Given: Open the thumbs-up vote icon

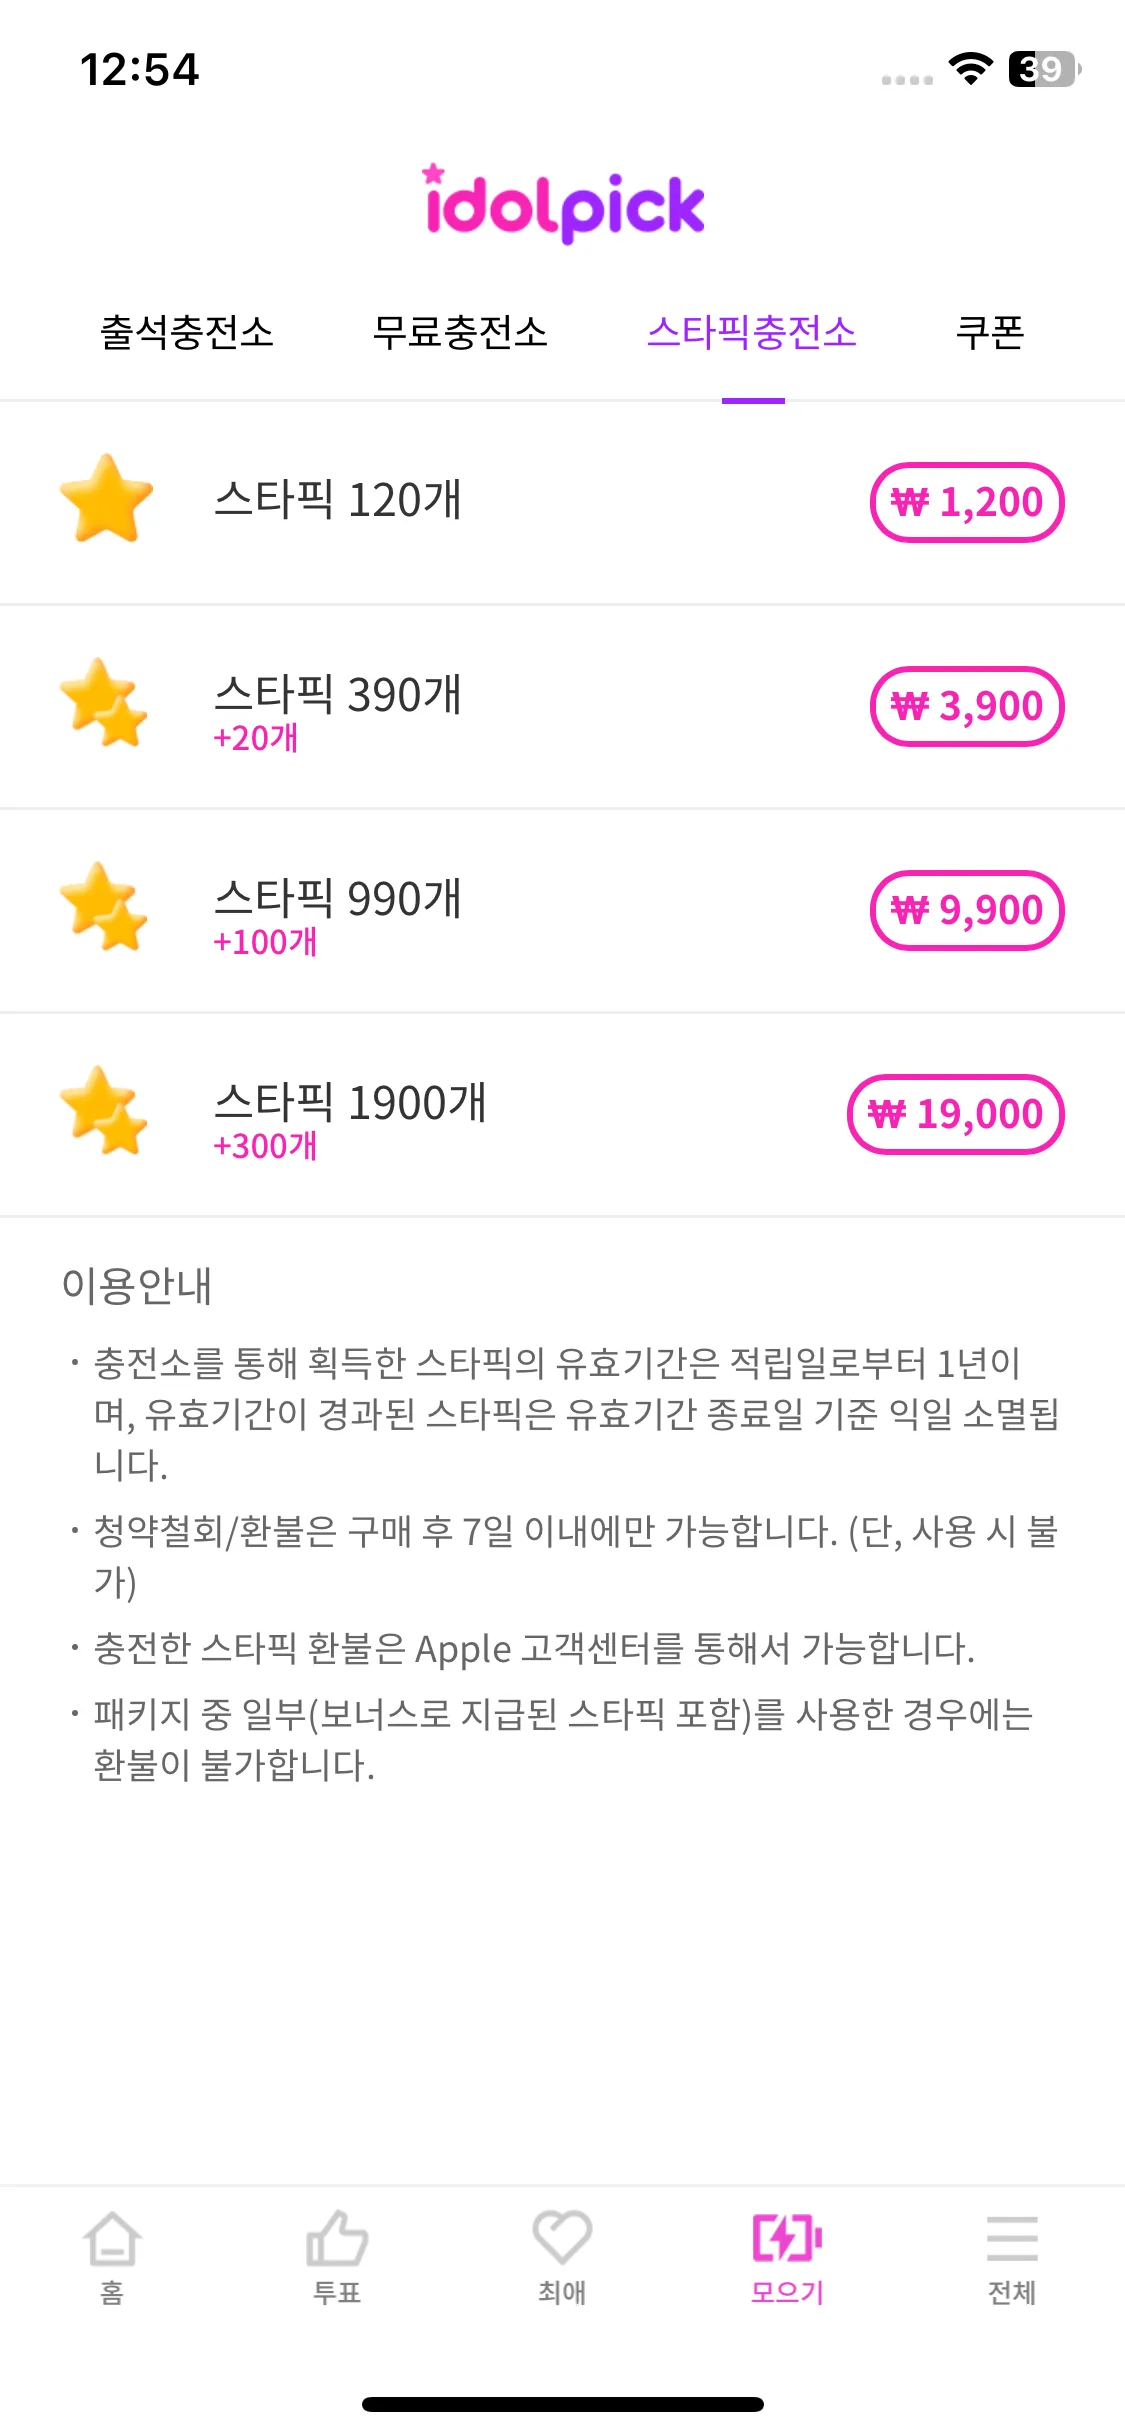Looking at the screenshot, I should (337, 2238).
